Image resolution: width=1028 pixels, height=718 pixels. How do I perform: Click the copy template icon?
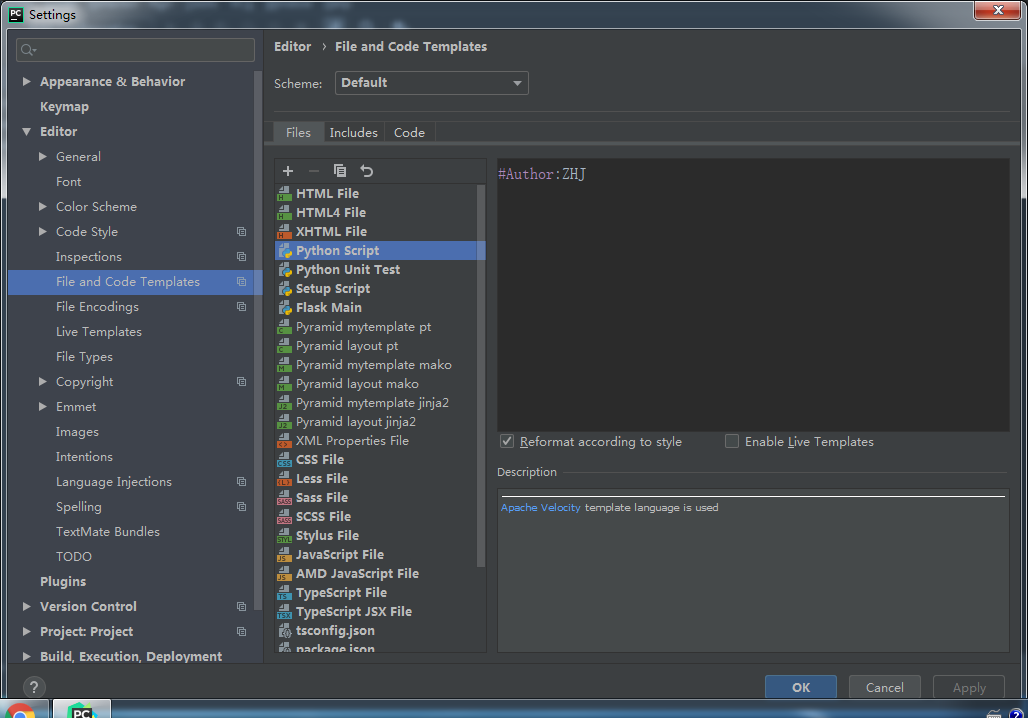340,171
